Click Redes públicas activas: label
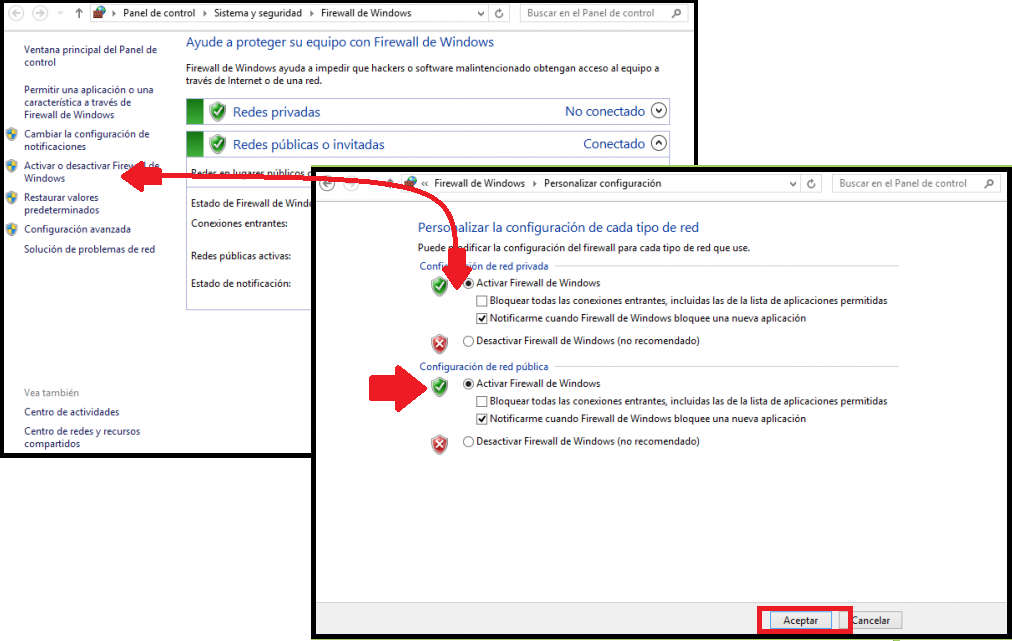The width and height of the screenshot is (1012, 641). [241, 256]
